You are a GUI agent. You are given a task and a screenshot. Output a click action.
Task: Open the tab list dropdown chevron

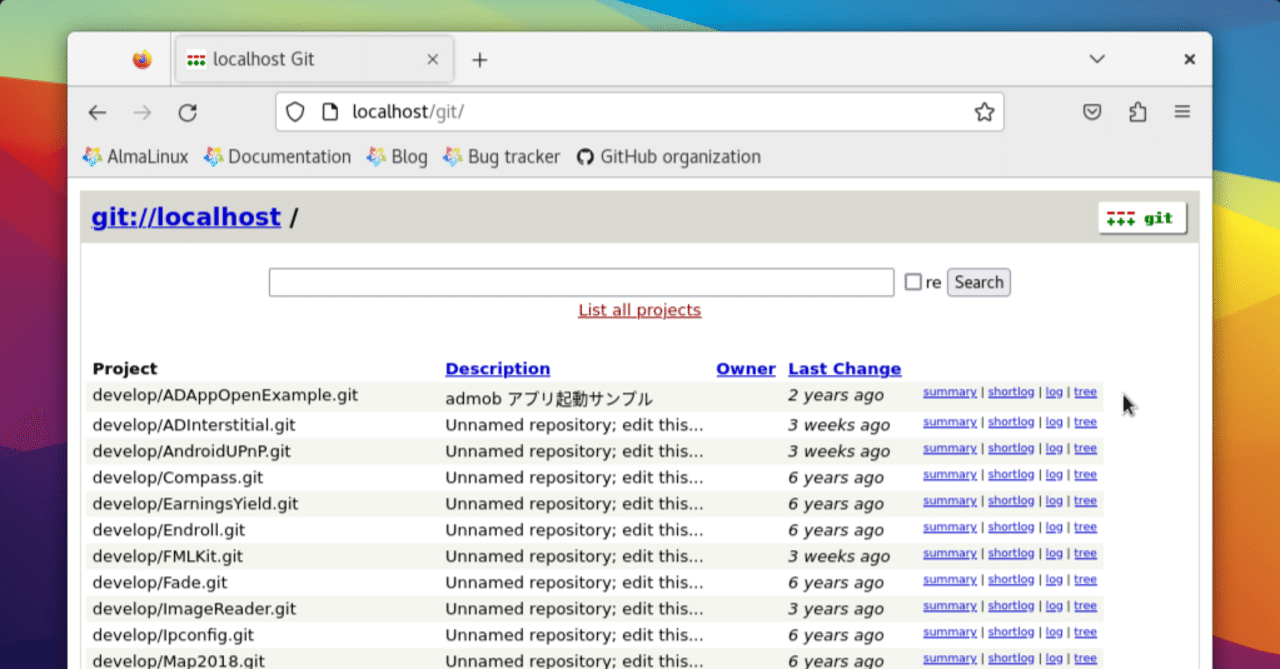pyautogui.click(x=1097, y=59)
